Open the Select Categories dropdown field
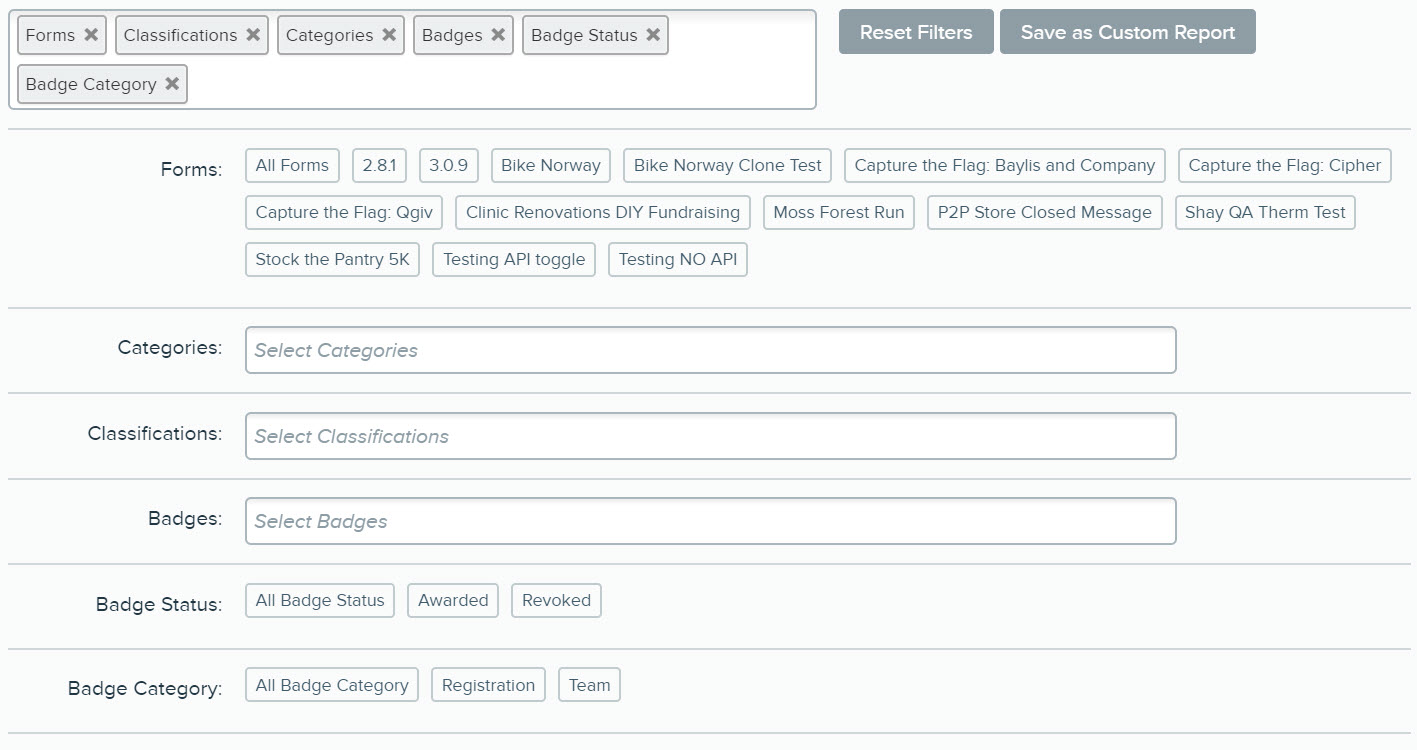Image resolution: width=1417 pixels, height=750 pixels. 711,350
